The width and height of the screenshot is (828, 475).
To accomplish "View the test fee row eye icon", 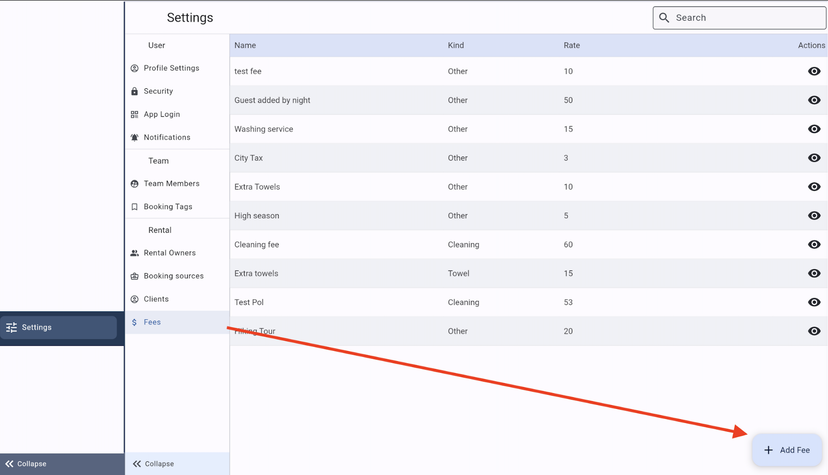I will 814,71.
